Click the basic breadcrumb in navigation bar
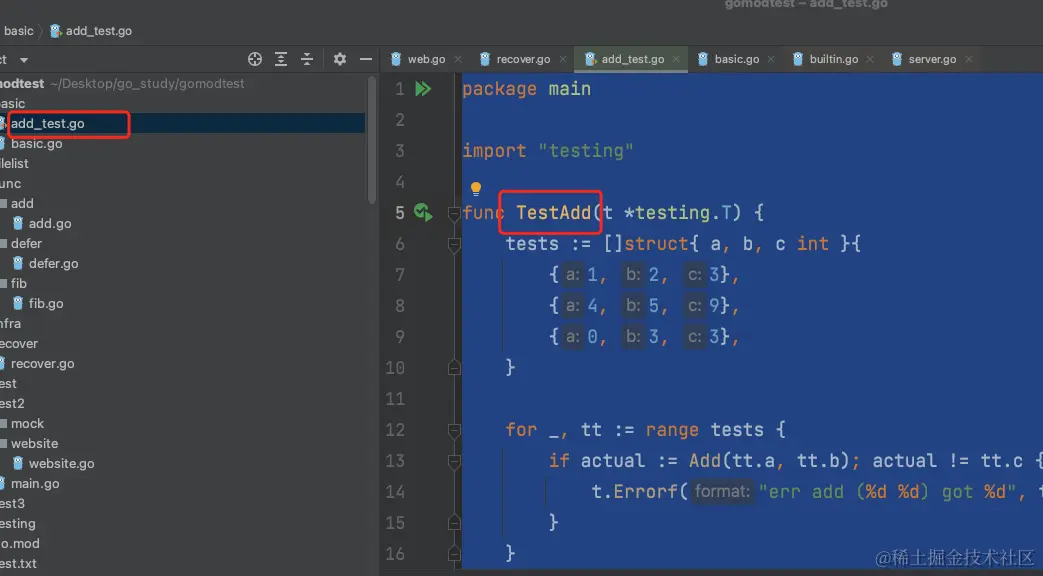 pos(18,31)
